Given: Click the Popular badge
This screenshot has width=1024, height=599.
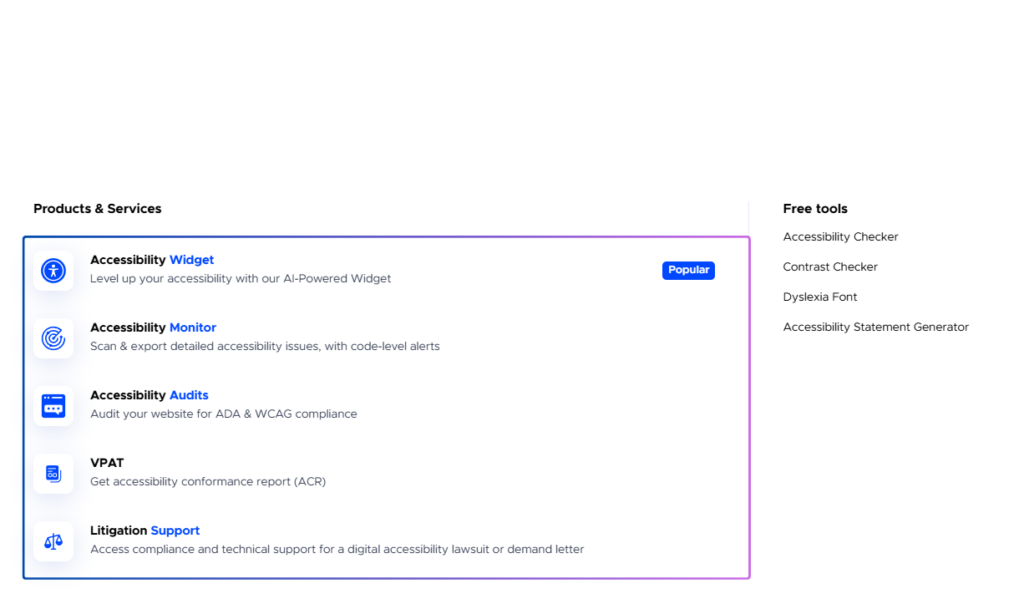Looking at the screenshot, I should pos(688,270).
